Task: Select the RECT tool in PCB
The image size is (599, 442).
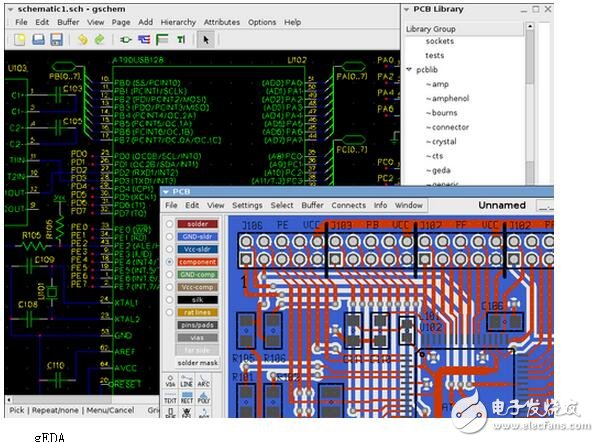Action: click(x=186, y=398)
